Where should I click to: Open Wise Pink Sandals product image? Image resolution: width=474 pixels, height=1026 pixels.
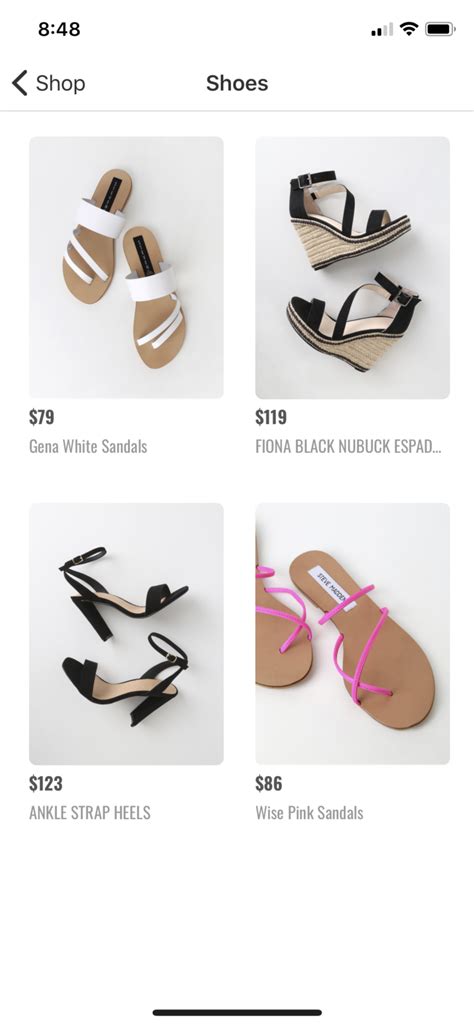(x=352, y=633)
